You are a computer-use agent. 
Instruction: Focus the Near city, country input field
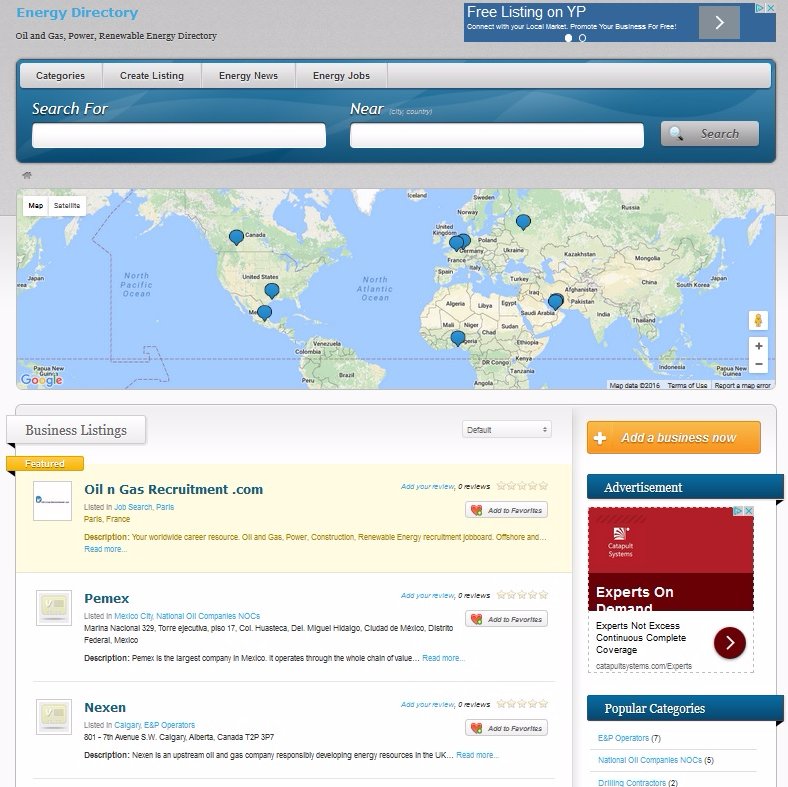tap(497, 136)
